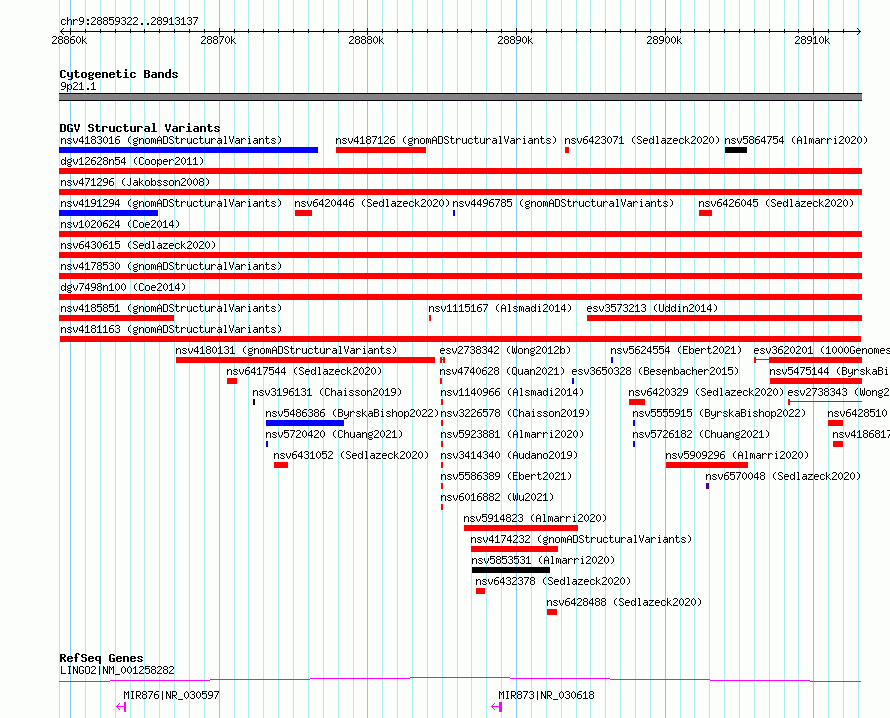The height and width of the screenshot is (718, 890).
Task: Click nsv1115167 (Alsmadi2014) label
Action: (500, 308)
